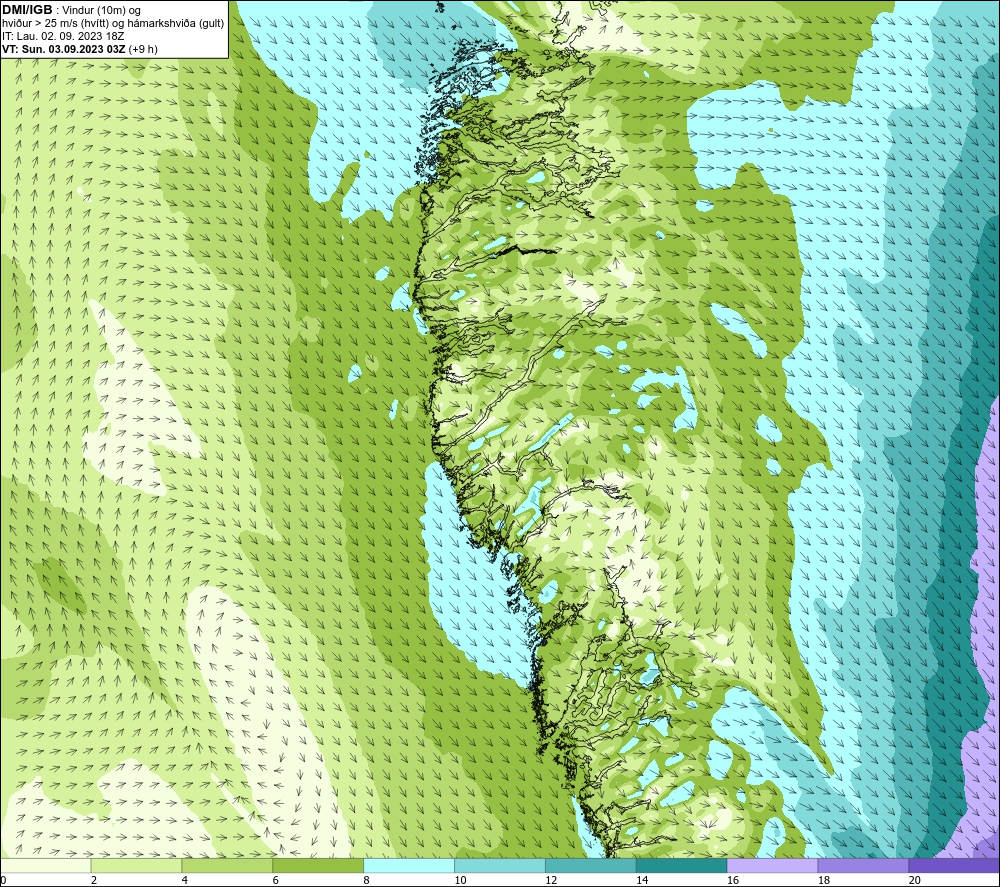This screenshot has width=1000, height=887.
Task: Click the legend scale value '18'
Action: (x=823, y=881)
